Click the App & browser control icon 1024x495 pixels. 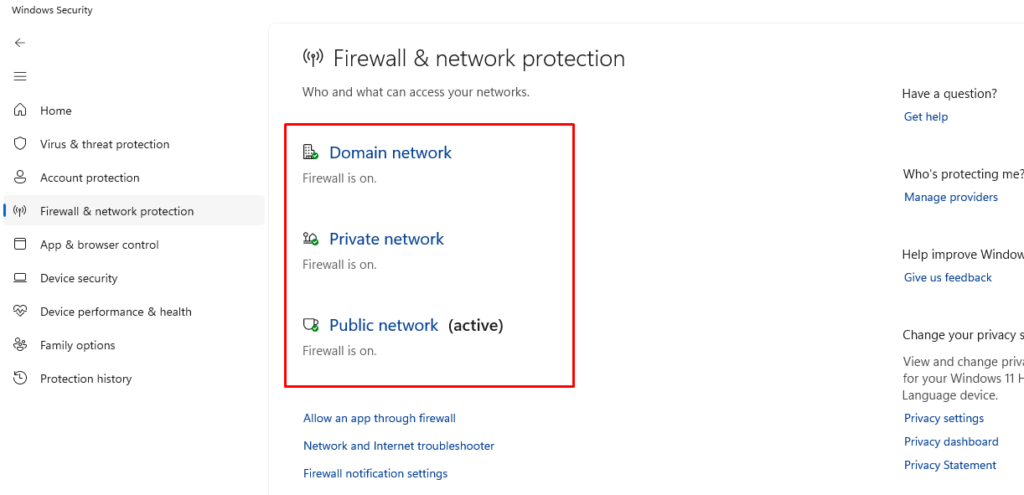[x=20, y=245]
